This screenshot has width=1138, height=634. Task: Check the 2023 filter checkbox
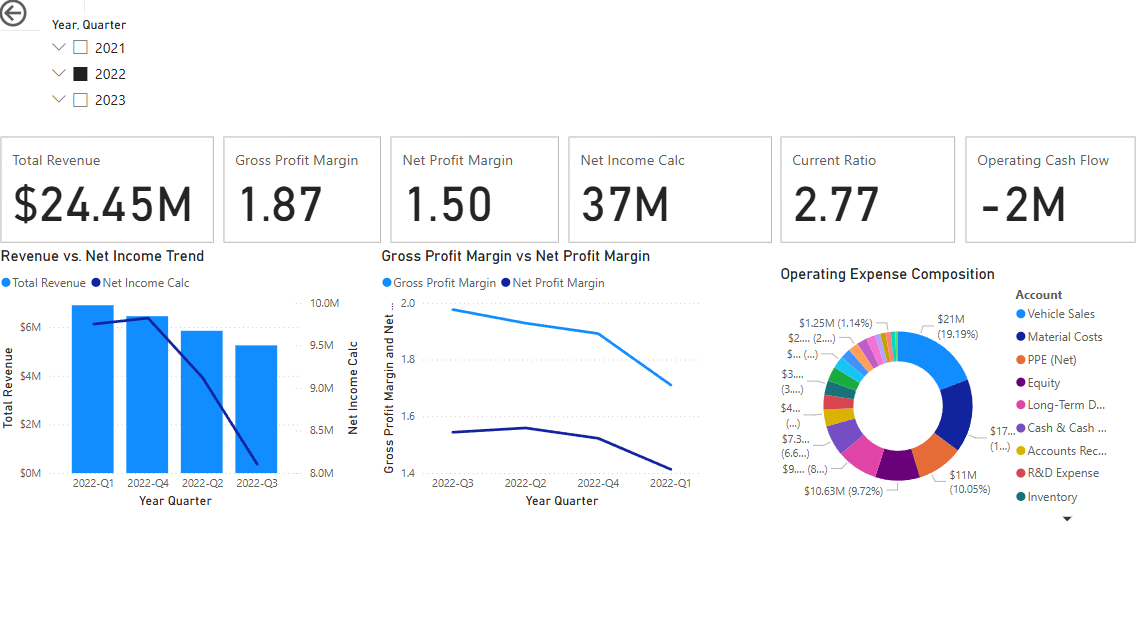(x=79, y=99)
